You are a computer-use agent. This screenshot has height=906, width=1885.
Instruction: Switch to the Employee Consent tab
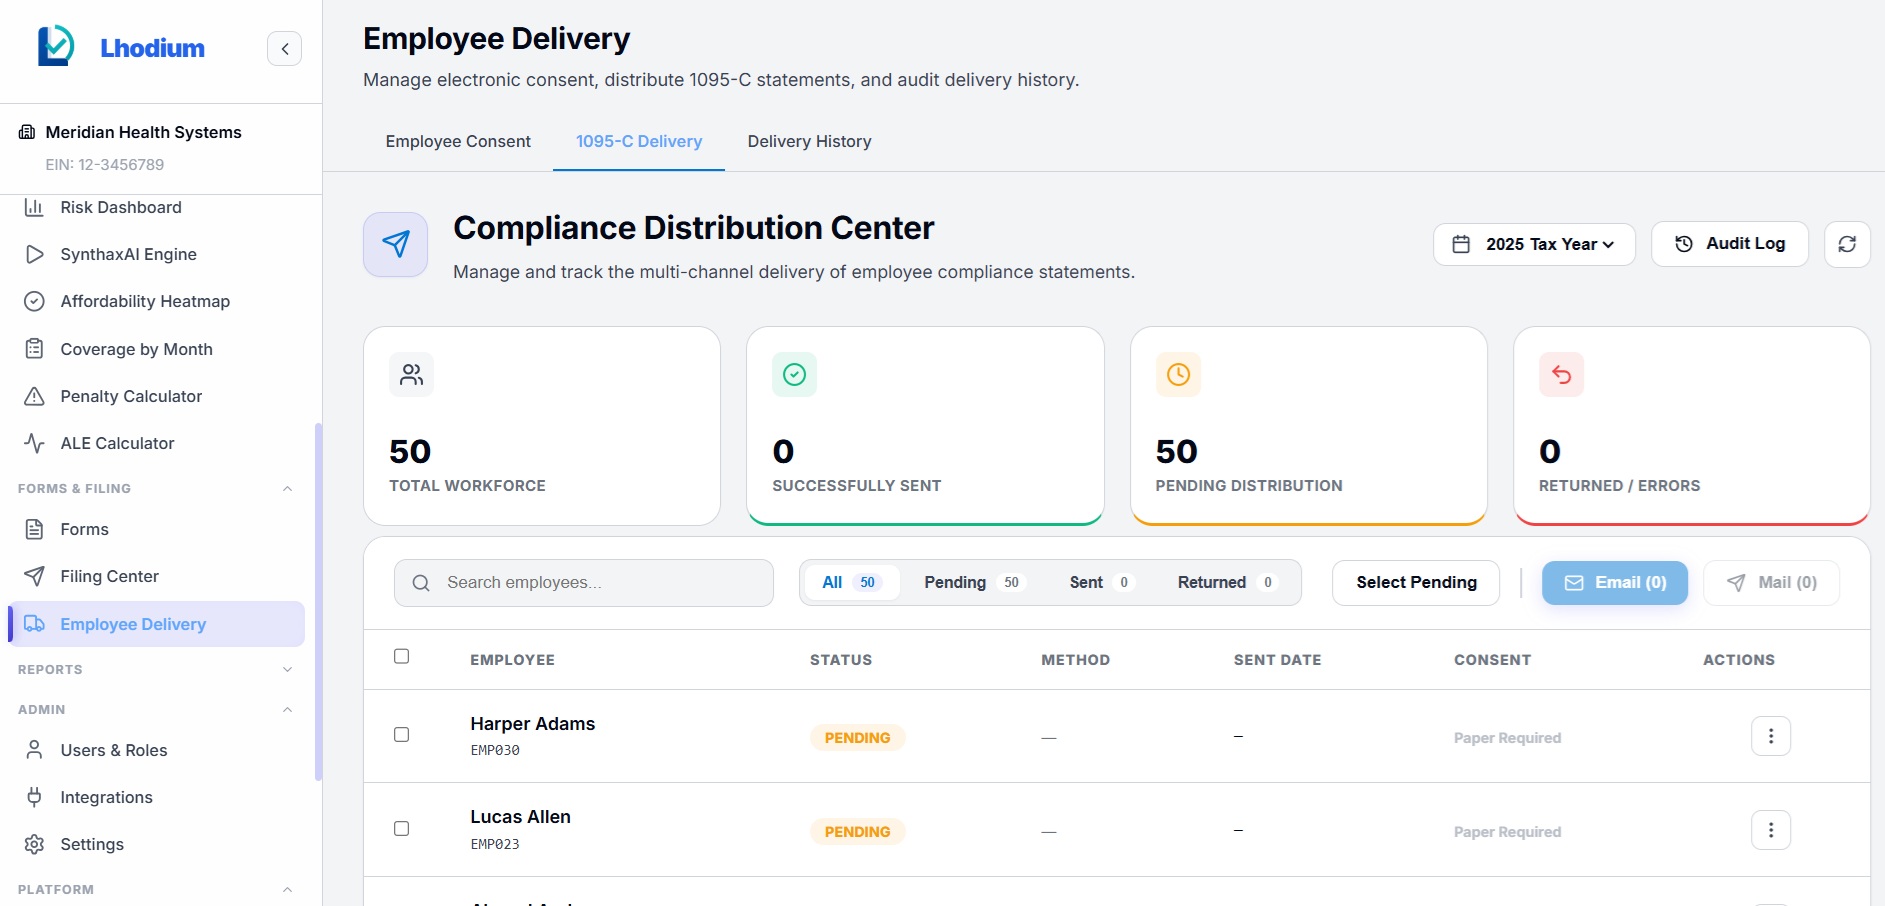(458, 141)
